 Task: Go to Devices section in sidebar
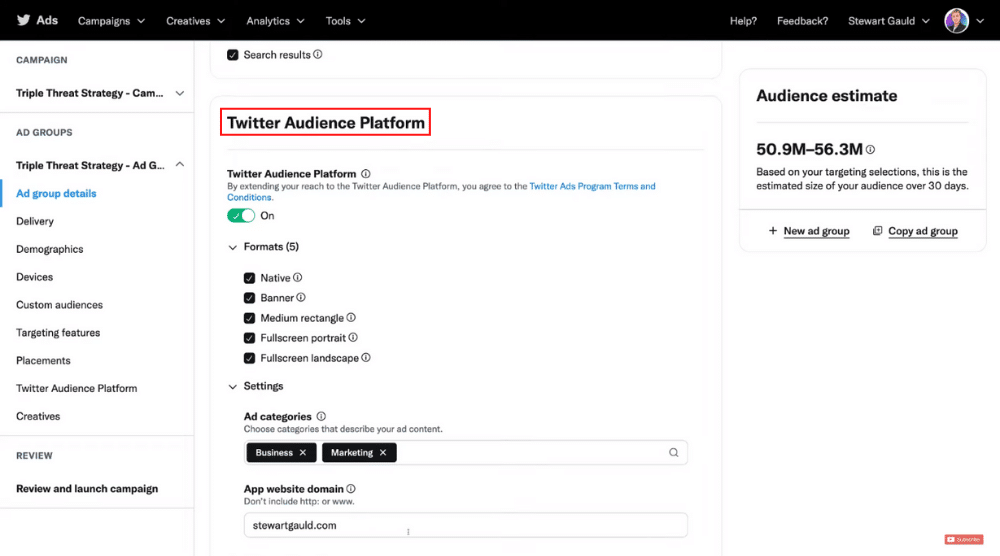coord(34,277)
